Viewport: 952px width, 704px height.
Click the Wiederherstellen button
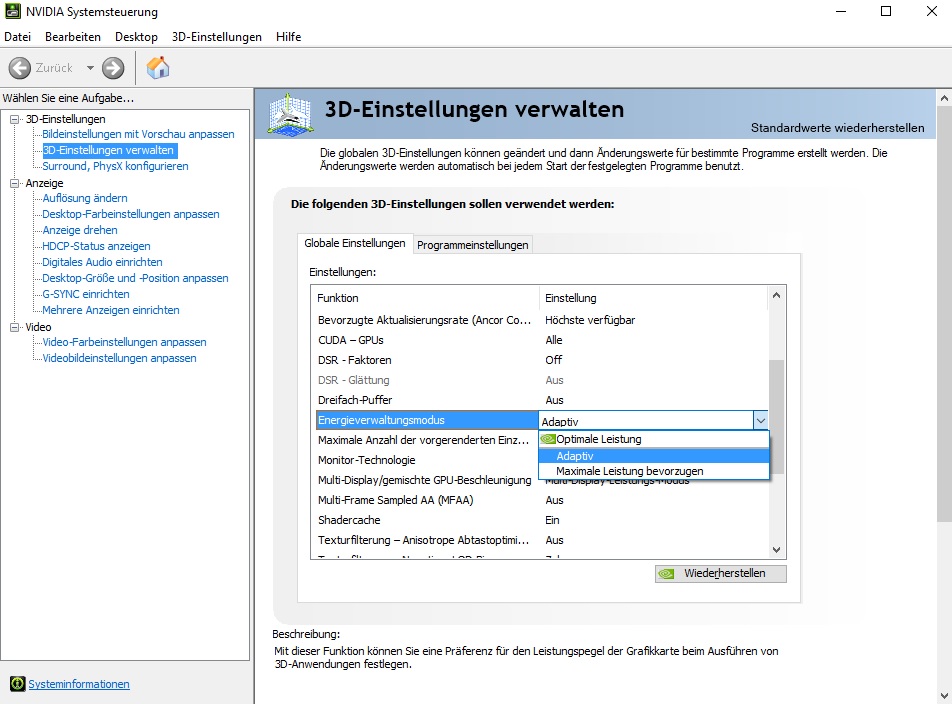[x=721, y=574]
